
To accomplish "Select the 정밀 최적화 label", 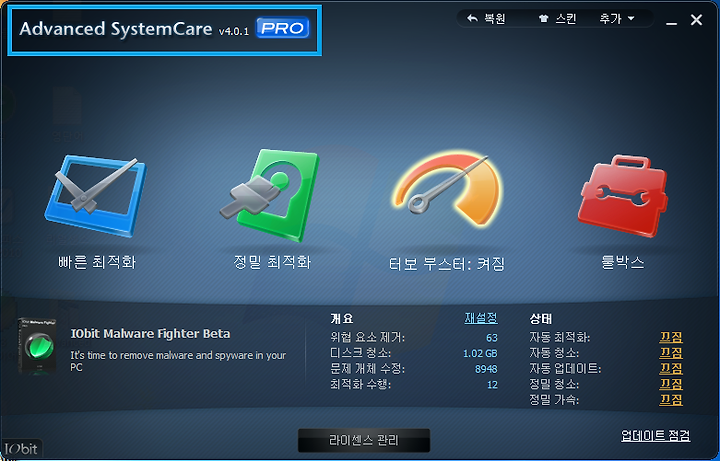I will tap(272, 262).
